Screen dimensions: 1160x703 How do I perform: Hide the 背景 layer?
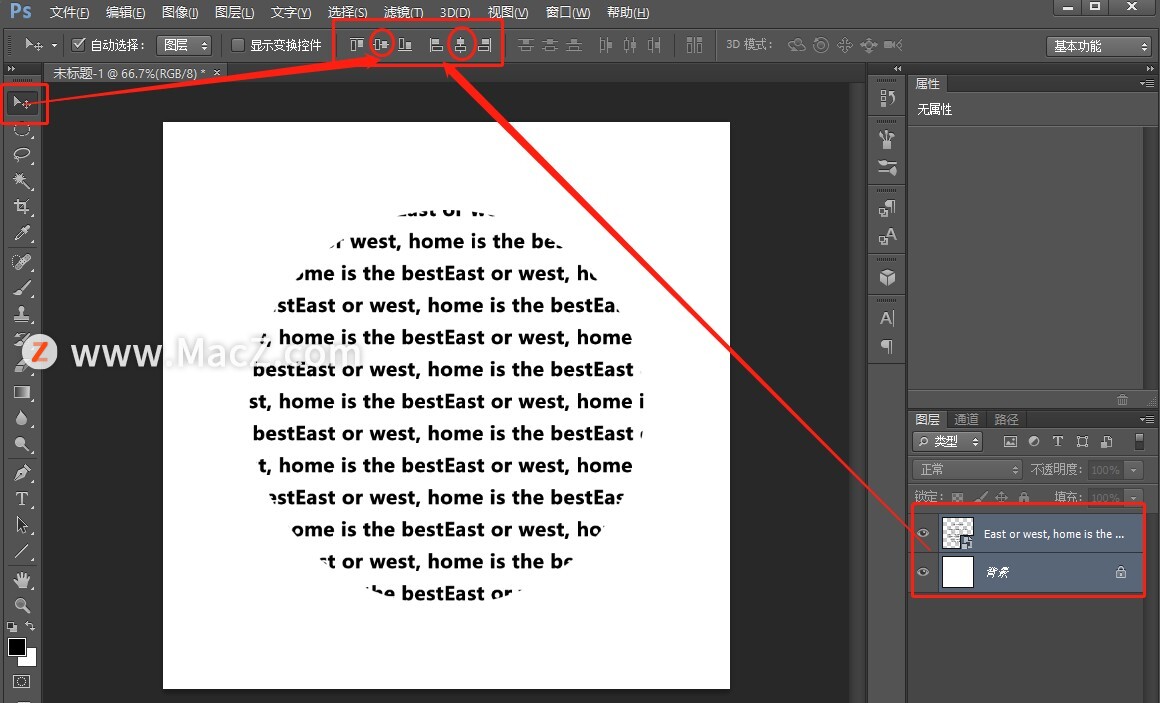923,572
